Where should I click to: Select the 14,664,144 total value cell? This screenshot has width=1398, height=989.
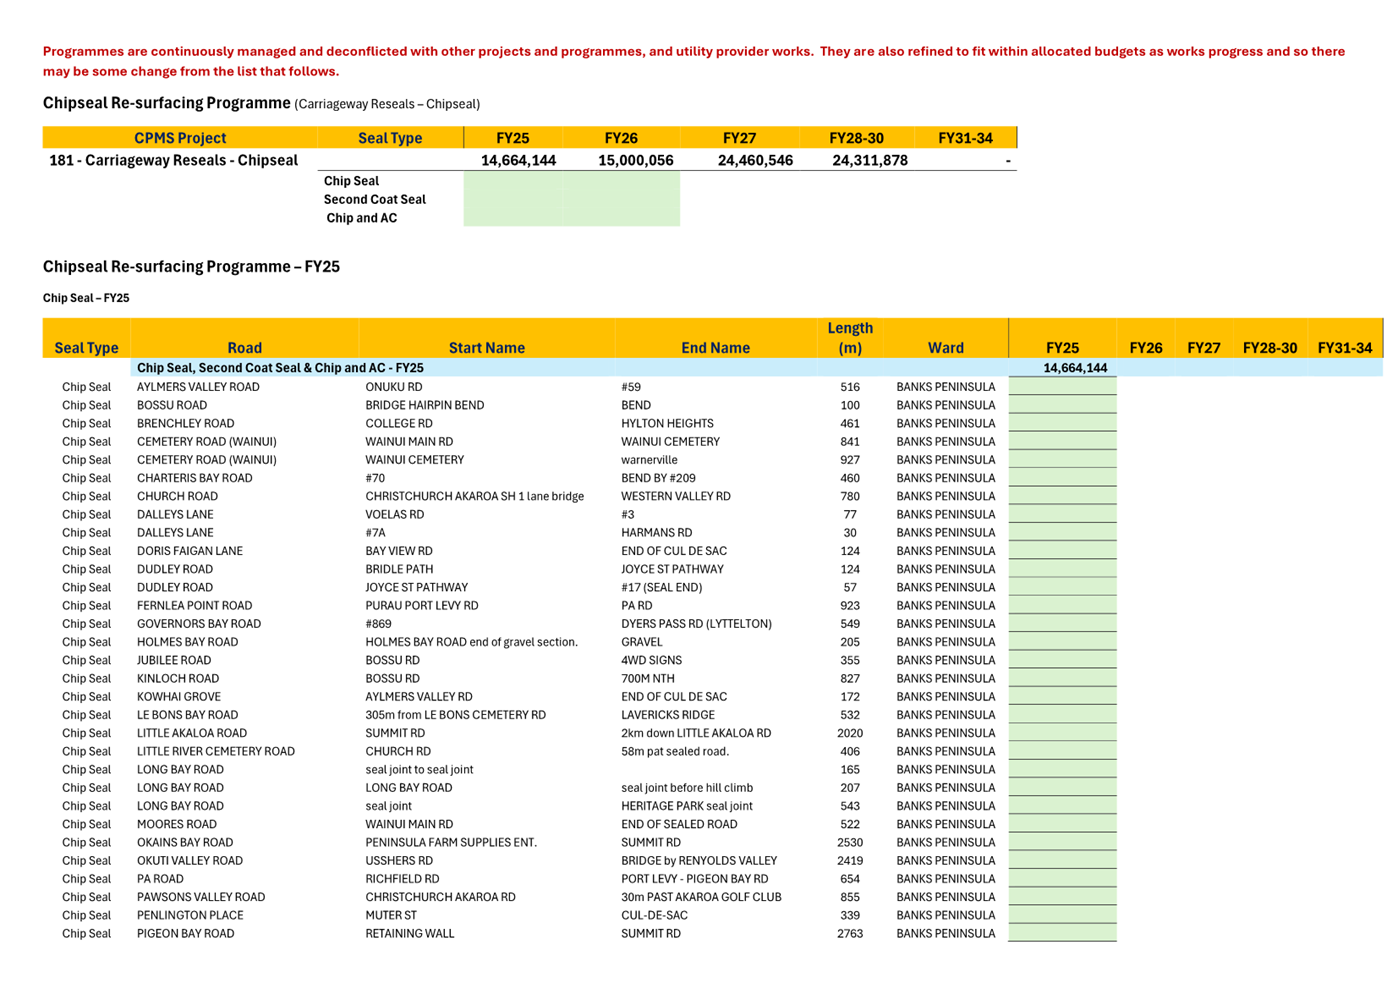tap(518, 159)
